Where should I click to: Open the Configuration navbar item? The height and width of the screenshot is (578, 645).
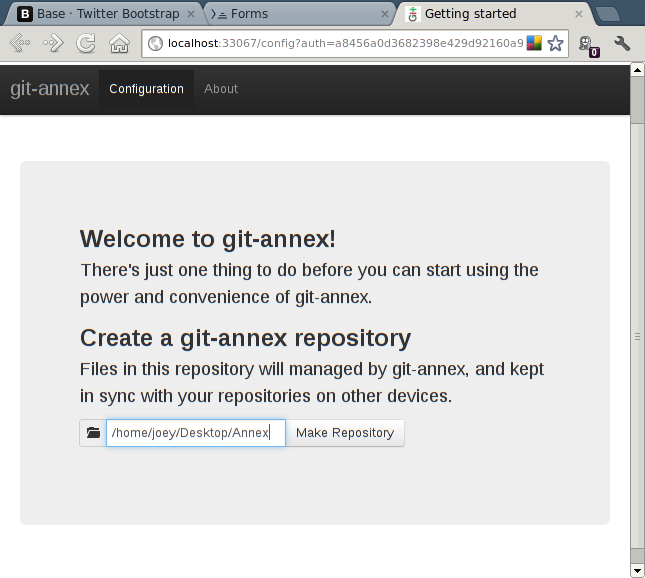pyautogui.click(x=146, y=89)
